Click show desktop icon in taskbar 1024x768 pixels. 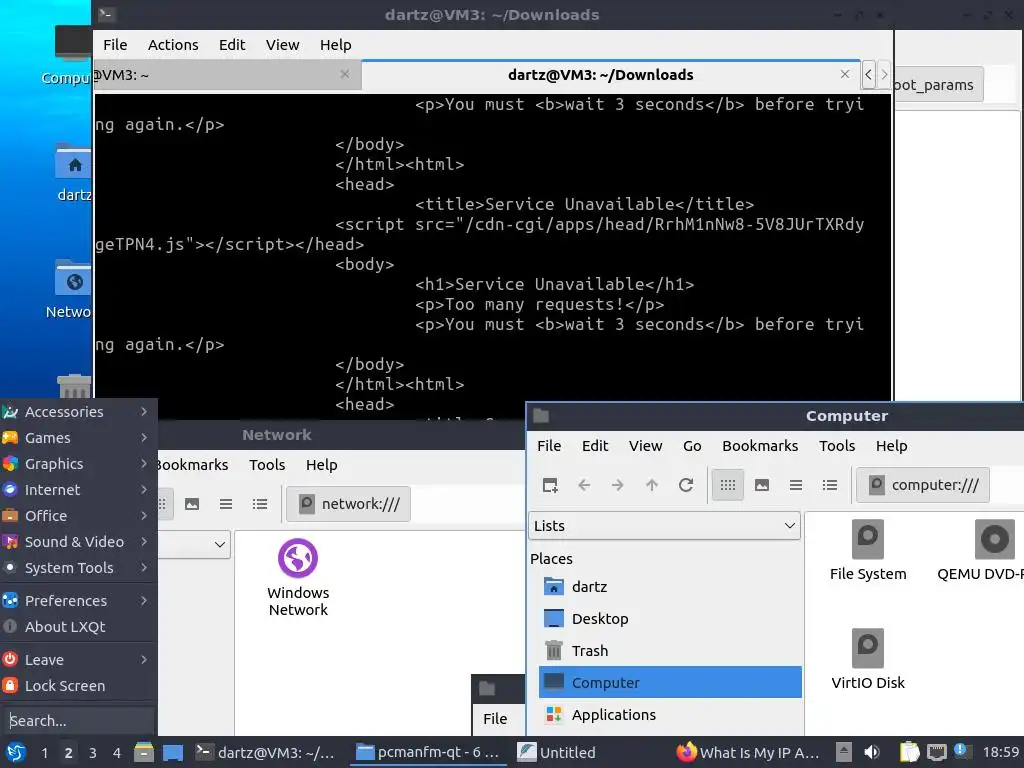pyautogui.click(x=172, y=752)
